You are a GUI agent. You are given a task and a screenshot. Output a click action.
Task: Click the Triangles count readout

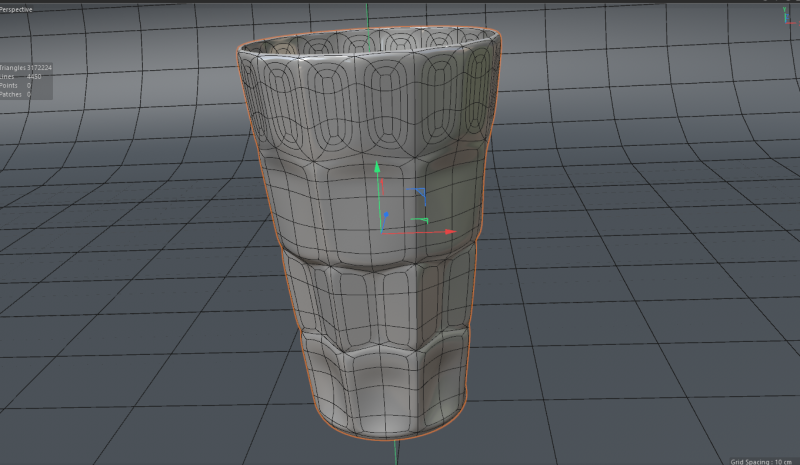tap(26, 68)
